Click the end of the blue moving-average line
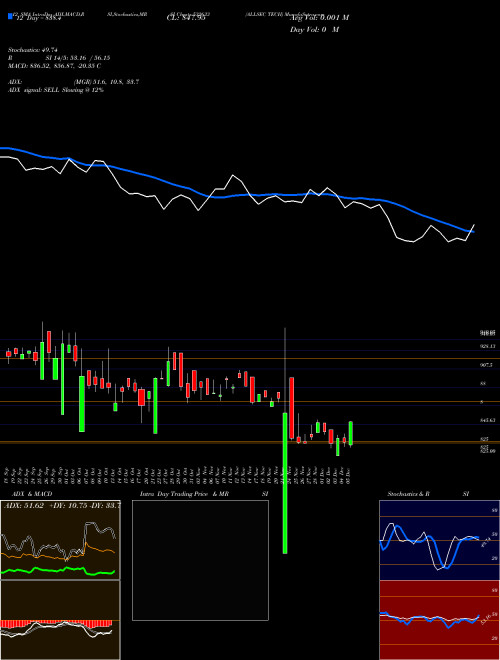Screen dimensions: 500x660 pyautogui.click(x=473, y=232)
